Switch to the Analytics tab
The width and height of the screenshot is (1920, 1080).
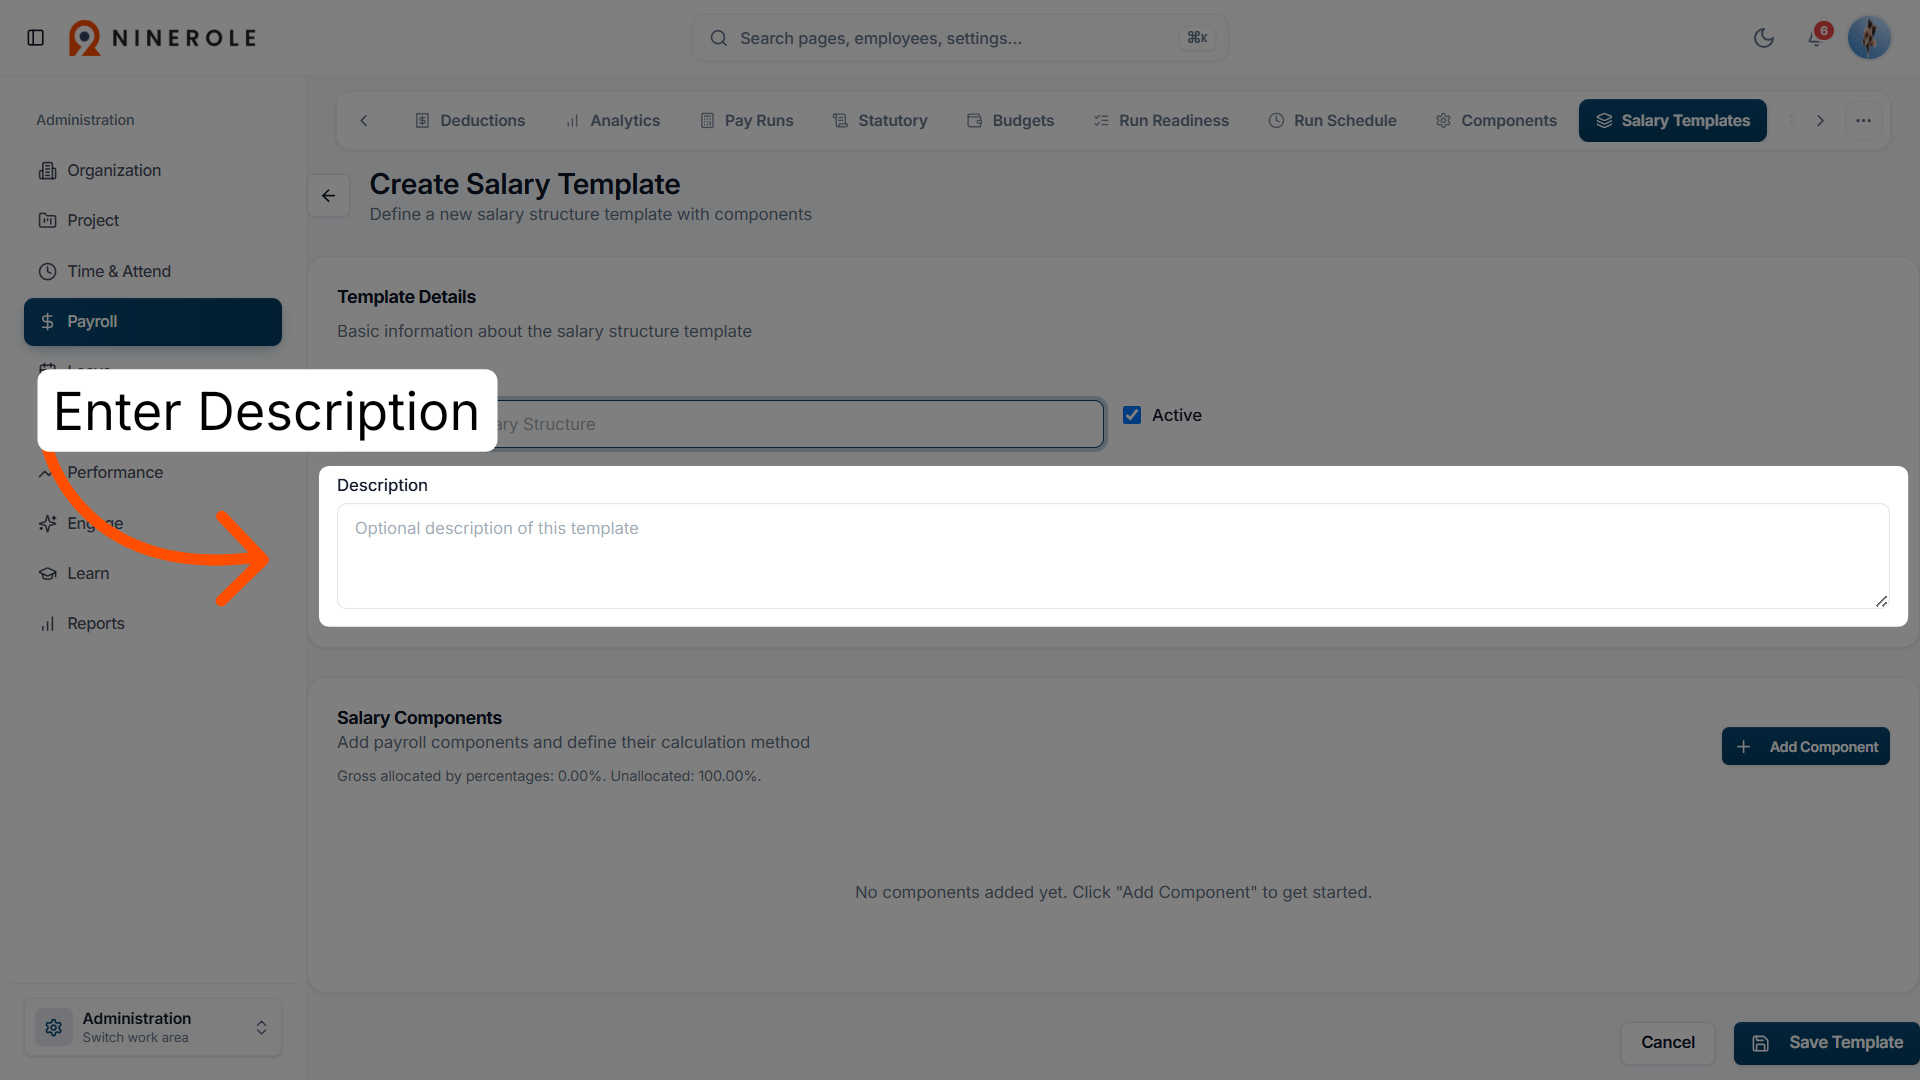(613, 120)
